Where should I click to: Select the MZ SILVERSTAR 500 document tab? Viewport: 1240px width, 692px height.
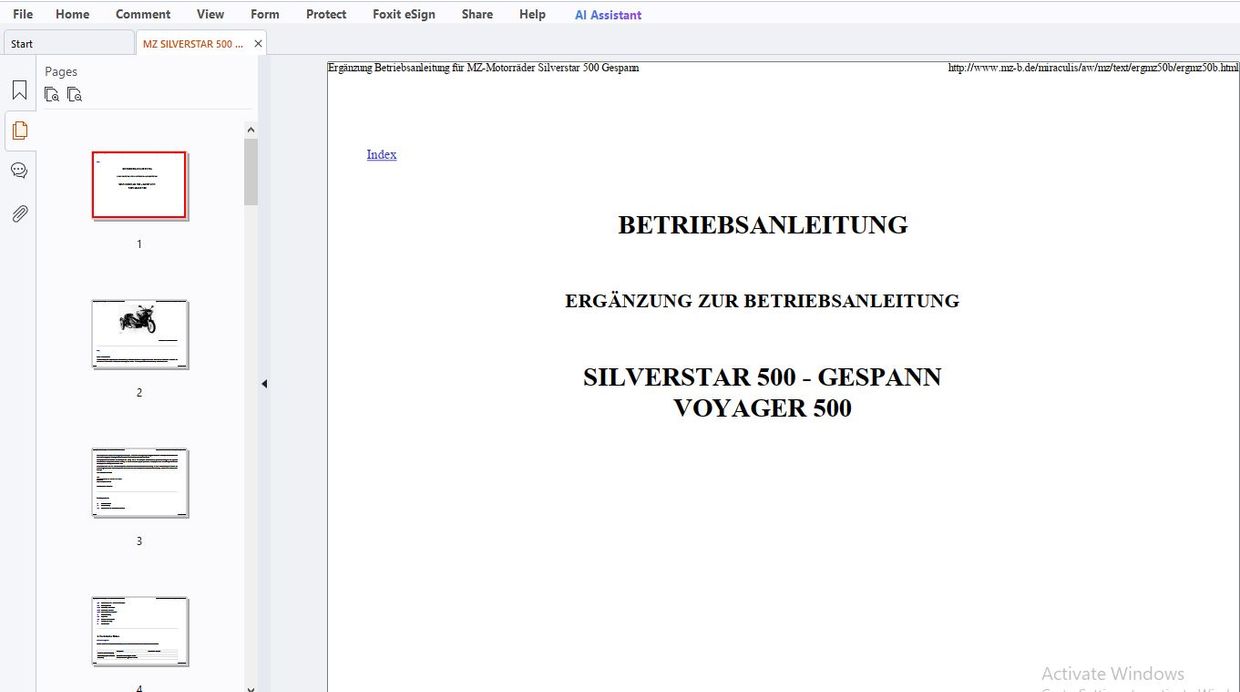(192, 43)
